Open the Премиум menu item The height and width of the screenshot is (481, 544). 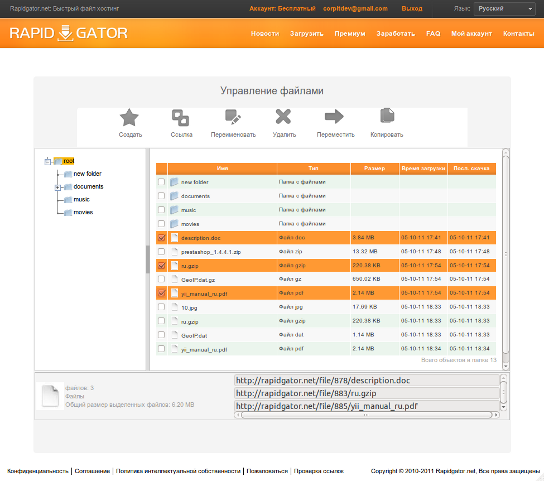tap(350, 34)
